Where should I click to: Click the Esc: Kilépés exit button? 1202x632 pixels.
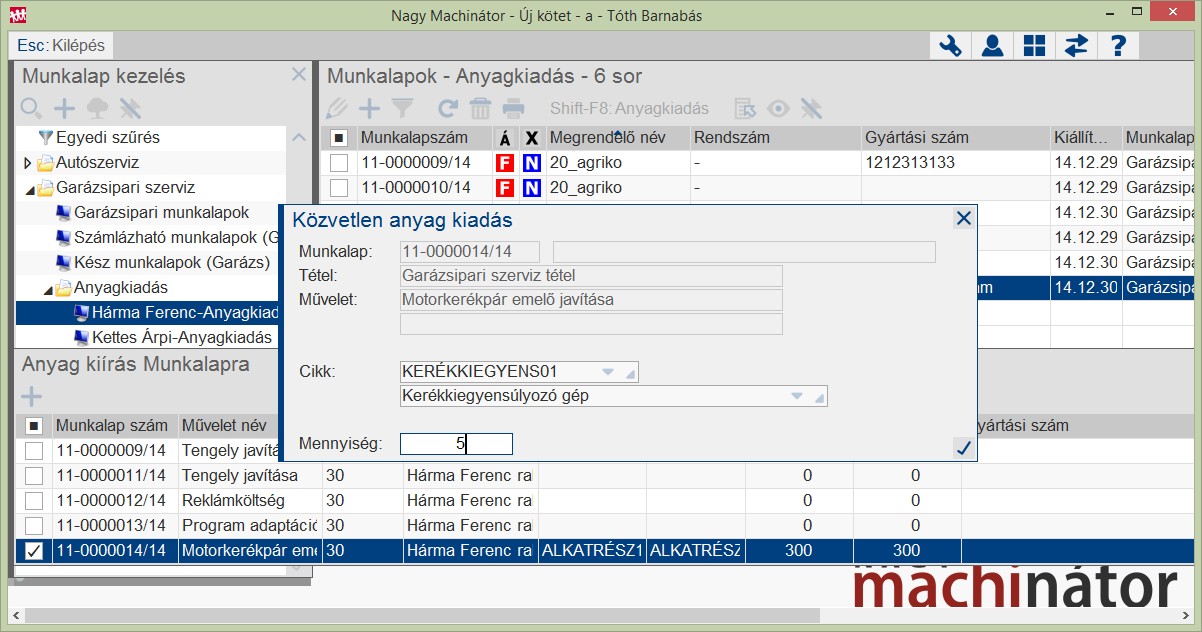click(61, 46)
